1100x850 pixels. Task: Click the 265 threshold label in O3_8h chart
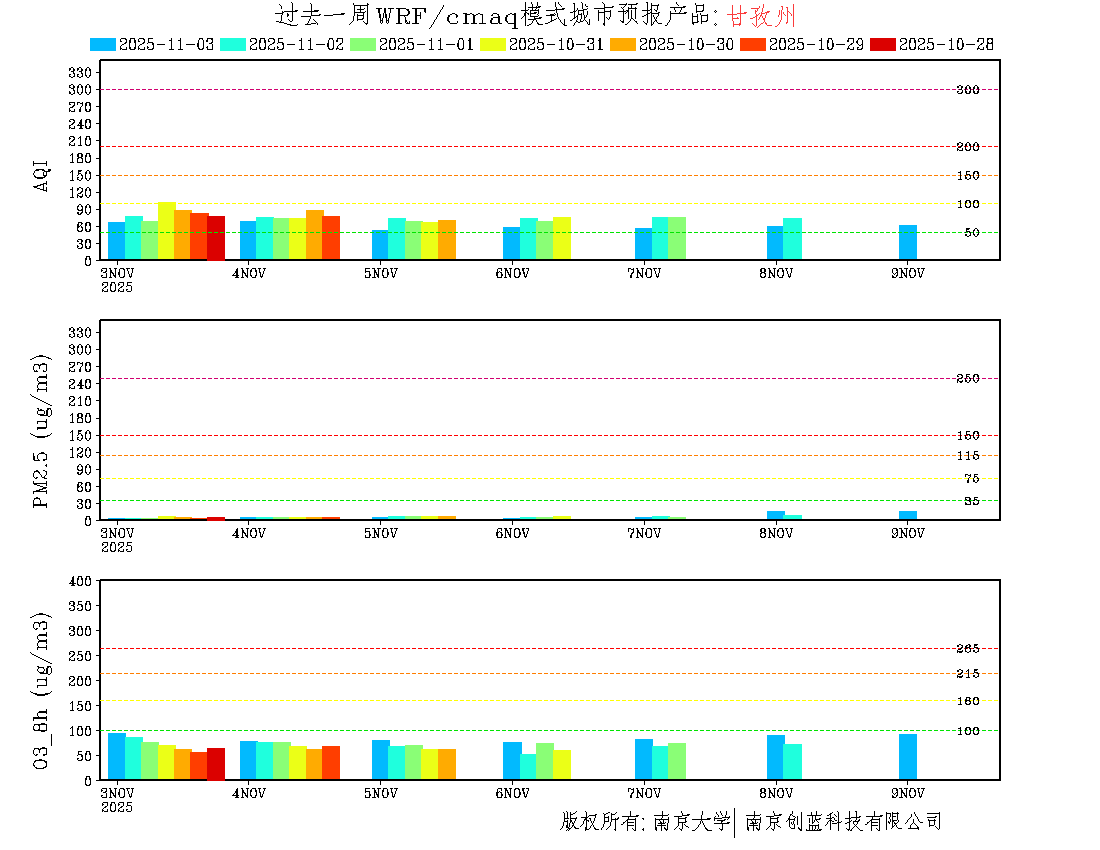967,648
